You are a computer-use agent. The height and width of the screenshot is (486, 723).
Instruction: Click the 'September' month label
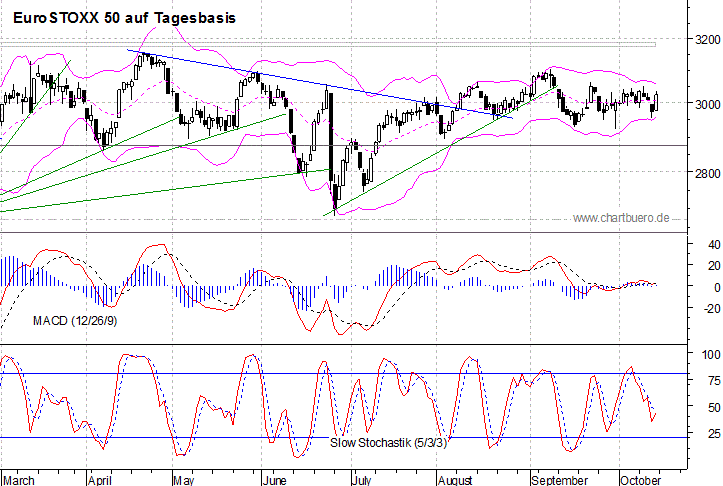559,480
